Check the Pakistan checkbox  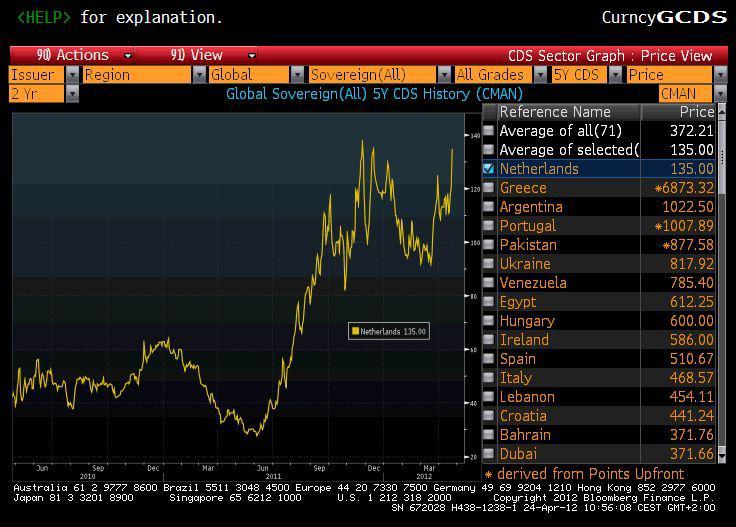(x=489, y=244)
